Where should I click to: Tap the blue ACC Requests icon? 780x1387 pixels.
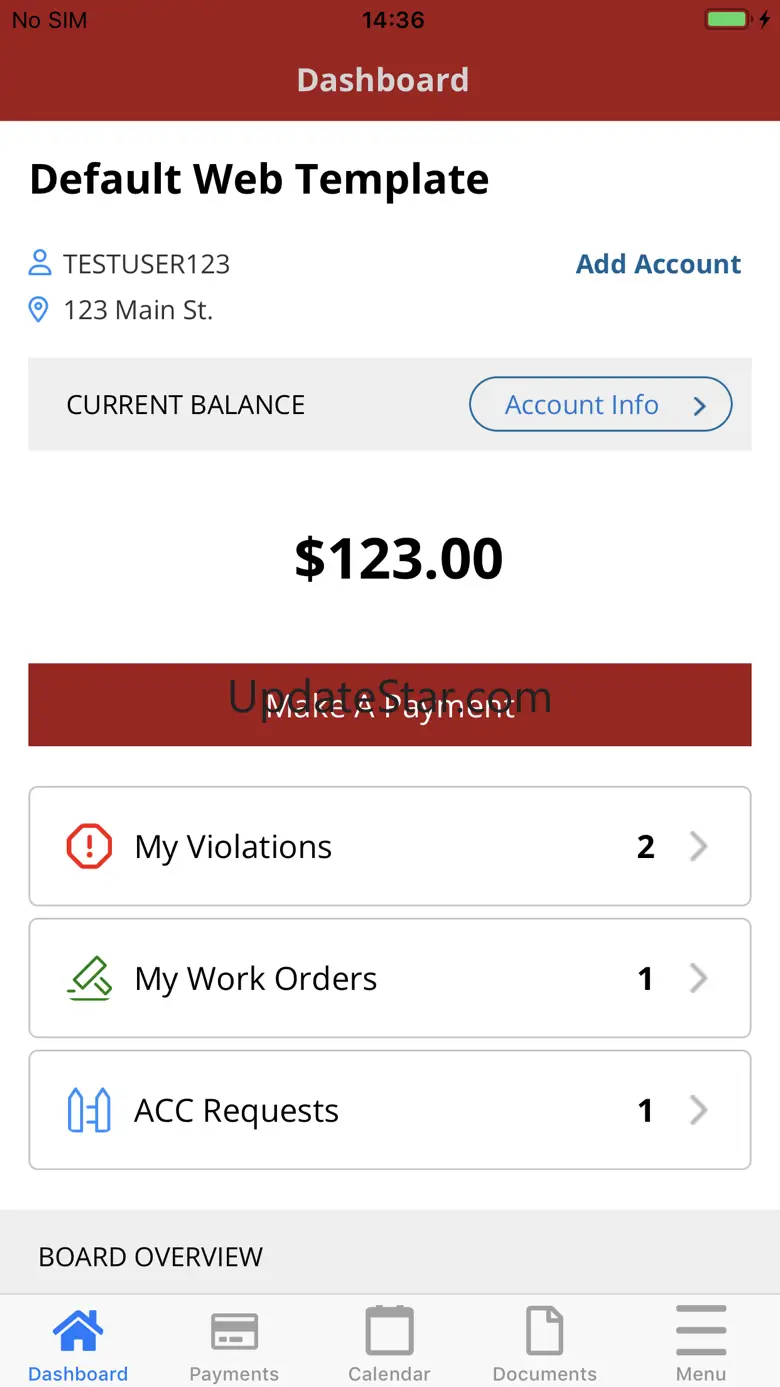point(89,1110)
